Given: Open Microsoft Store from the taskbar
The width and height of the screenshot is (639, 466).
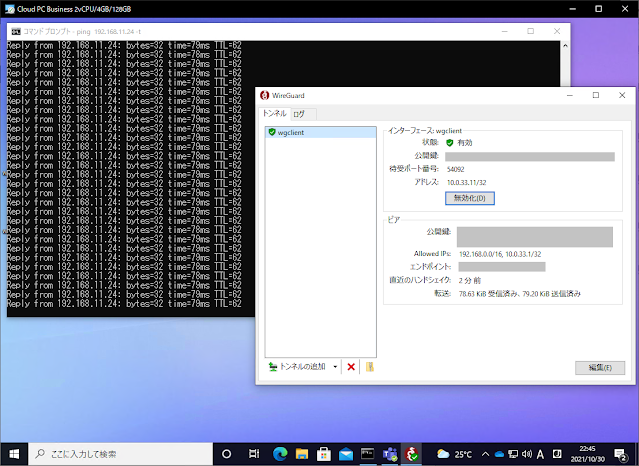Looking at the screenshot, I should click(324, 454).
